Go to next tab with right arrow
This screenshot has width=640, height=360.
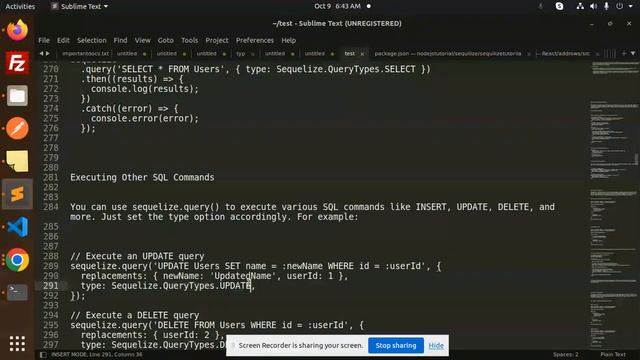click(x=48, y=53)
